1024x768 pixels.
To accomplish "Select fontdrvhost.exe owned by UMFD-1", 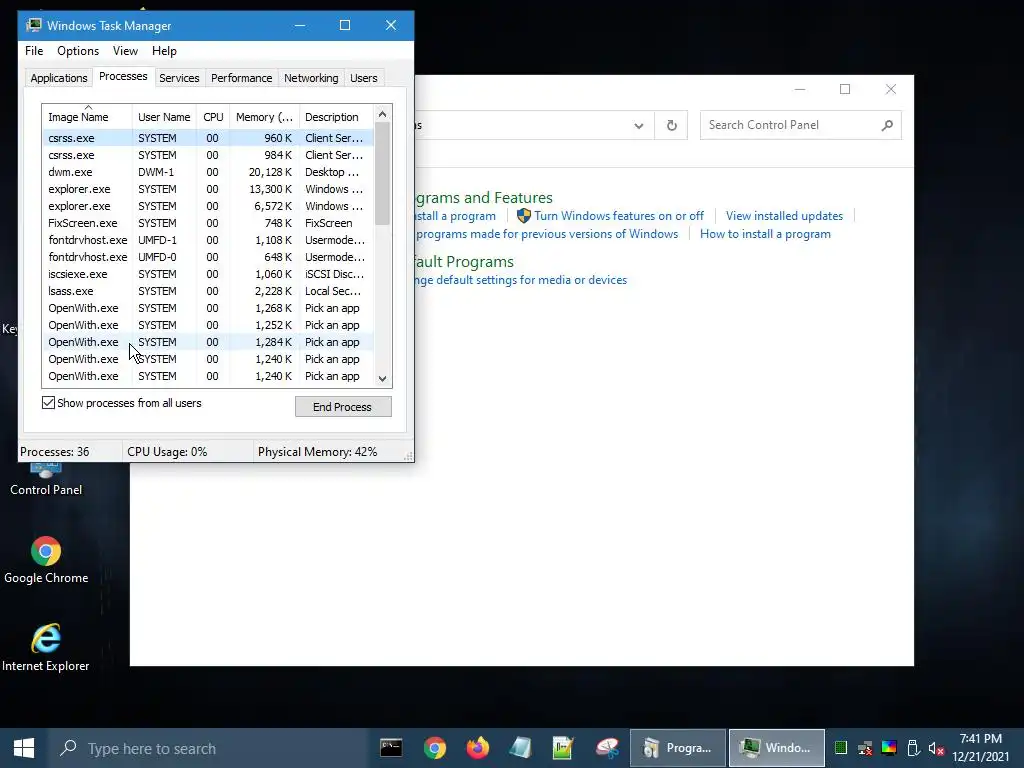I will [208, 240].
